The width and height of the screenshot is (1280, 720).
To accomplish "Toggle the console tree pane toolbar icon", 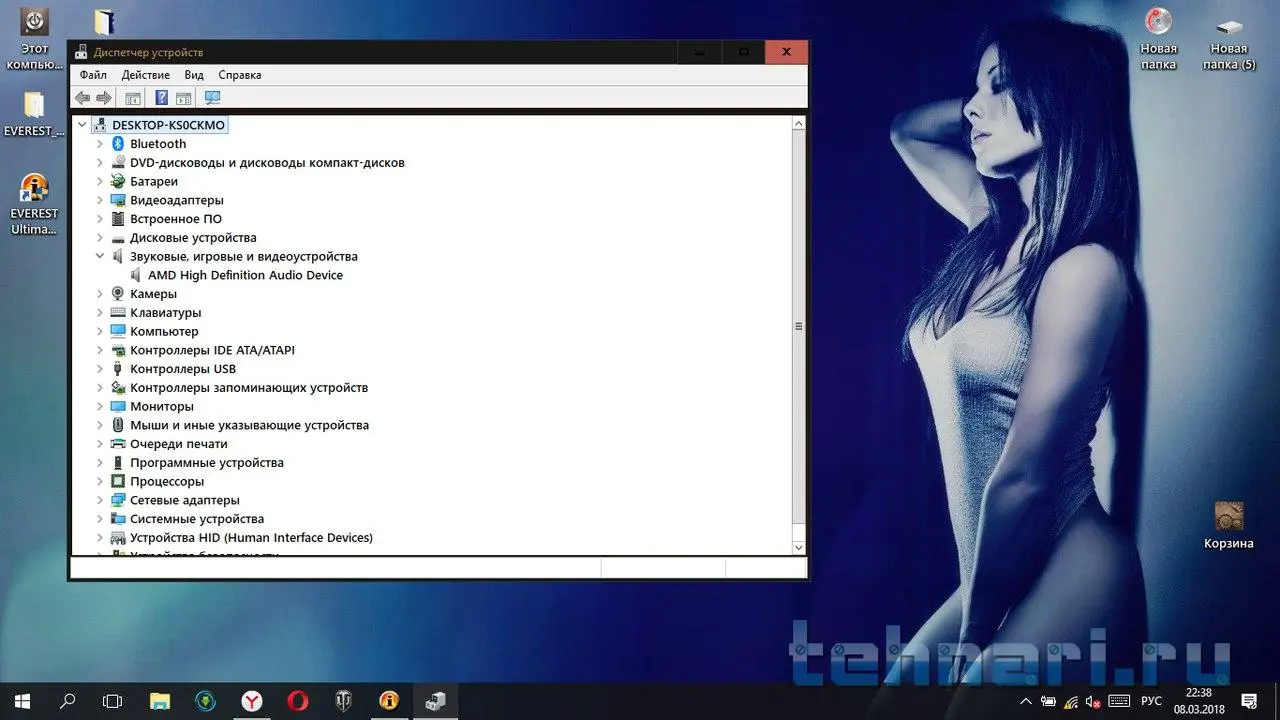I will pos(132,98).
